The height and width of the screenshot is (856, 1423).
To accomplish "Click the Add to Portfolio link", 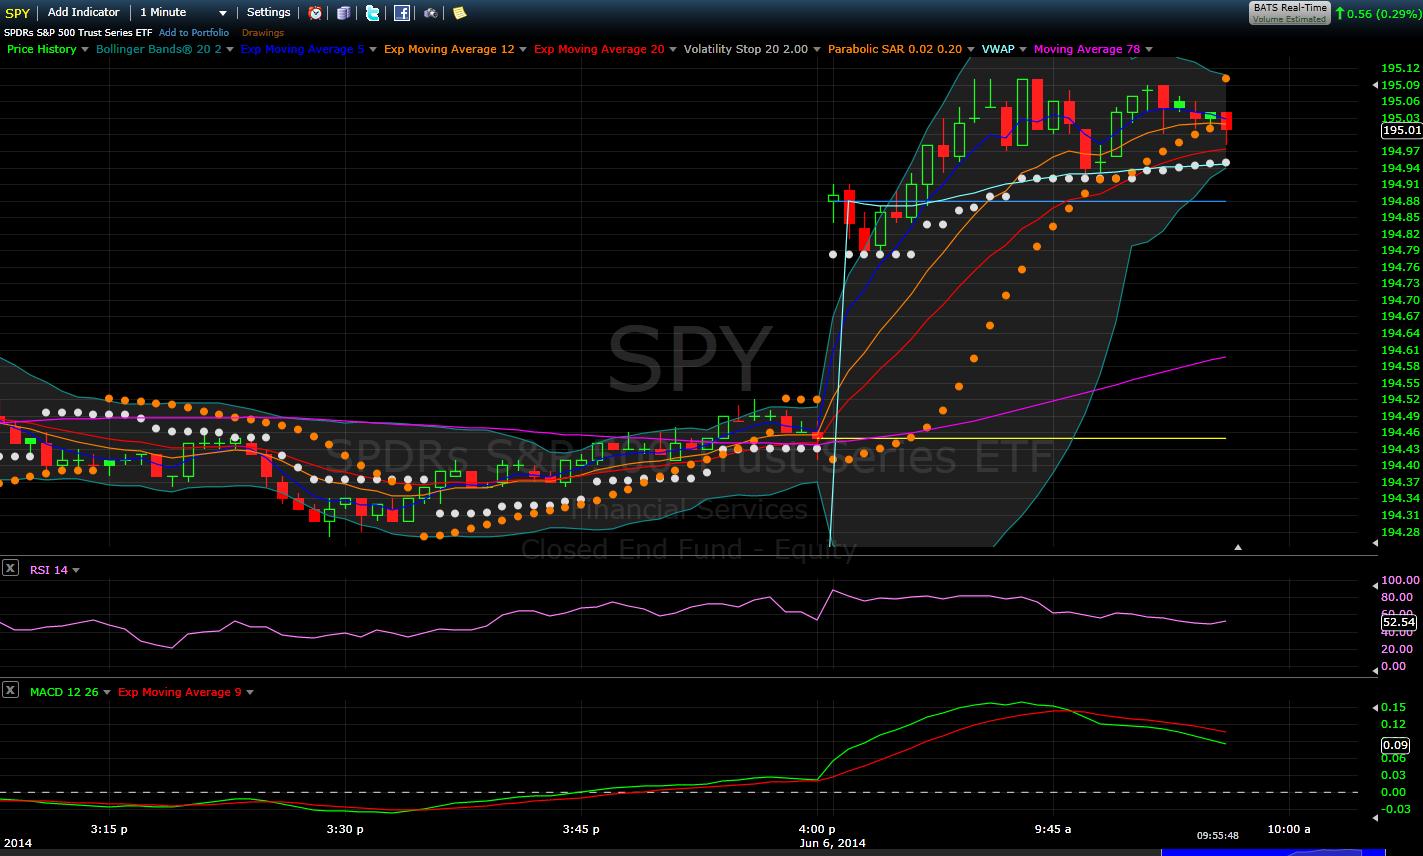I will (194, 33).
